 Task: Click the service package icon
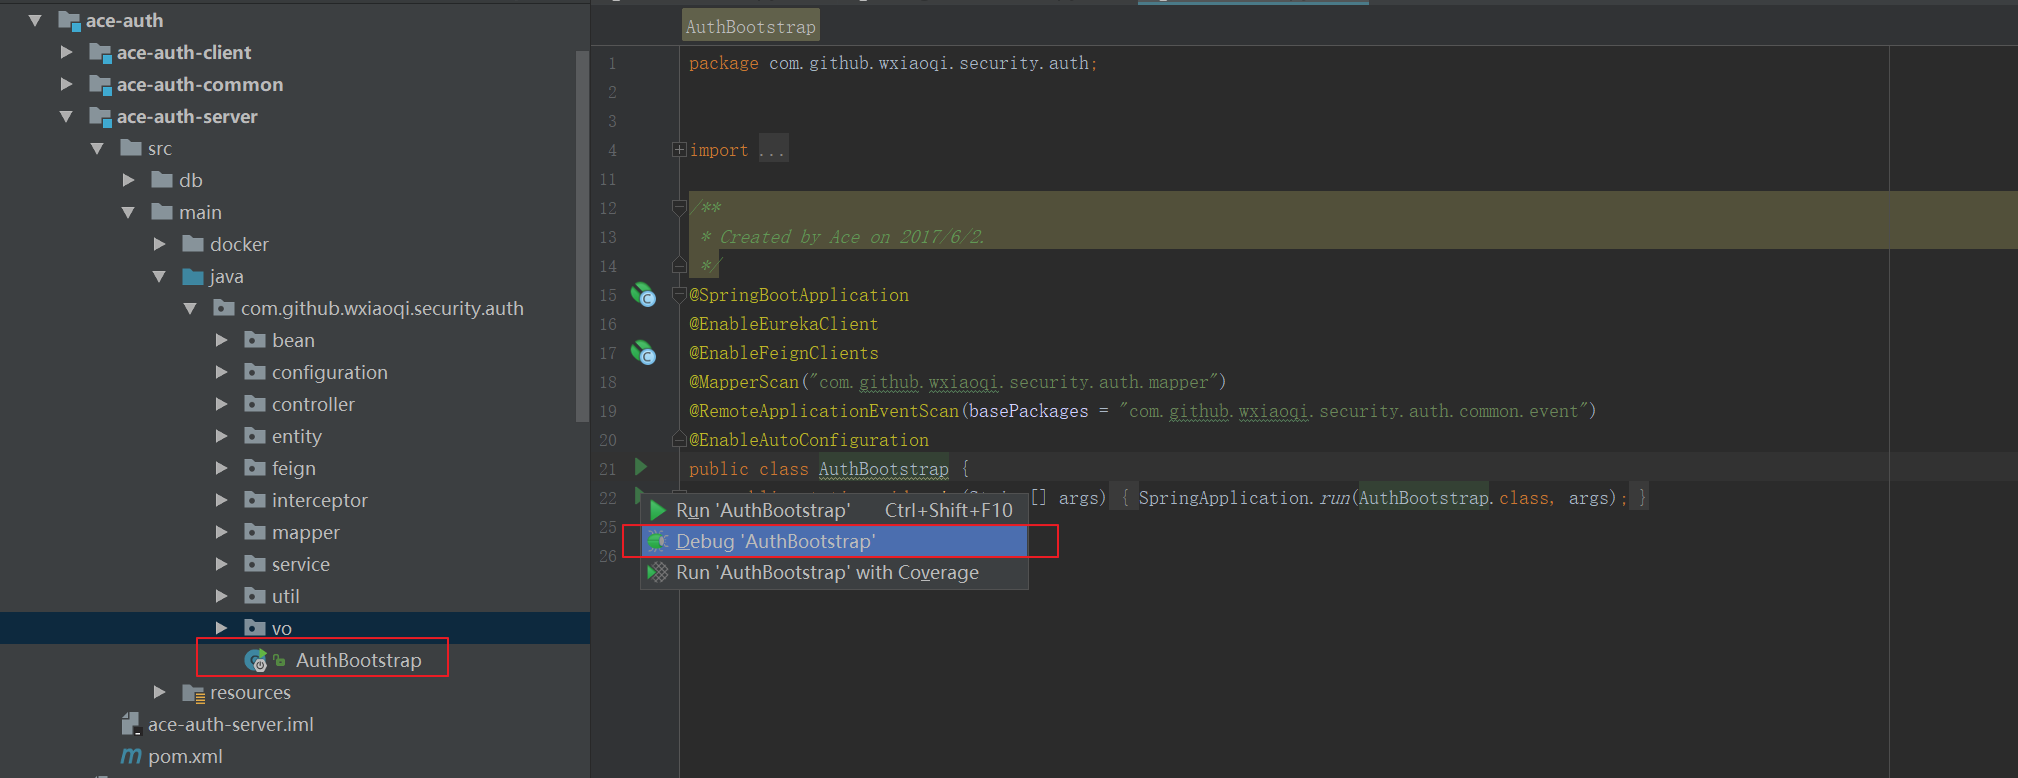tap(254, 564)
